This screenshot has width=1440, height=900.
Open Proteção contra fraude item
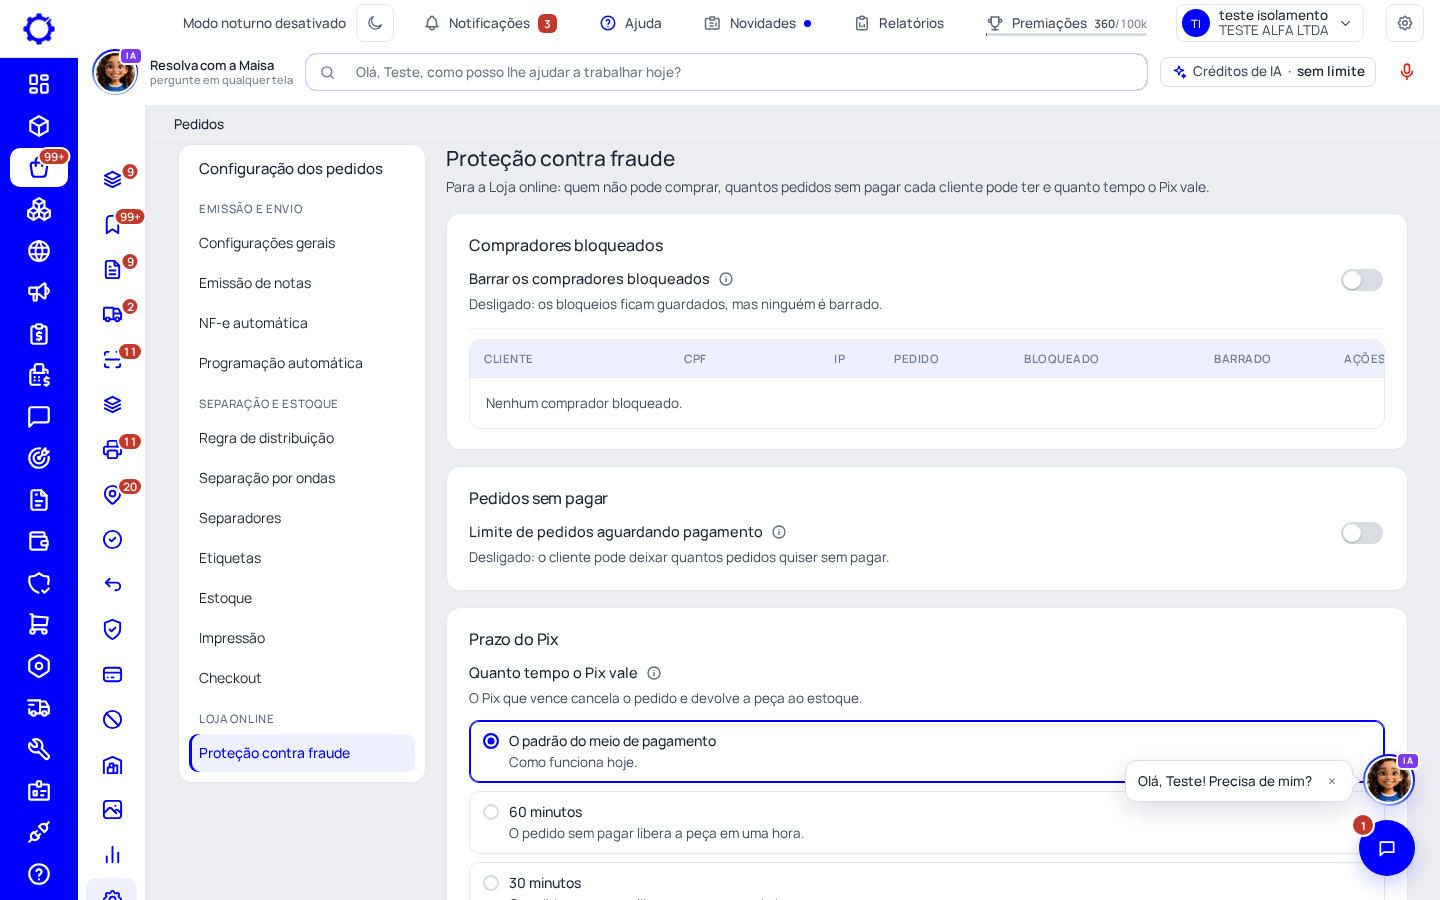coord(302,753)
